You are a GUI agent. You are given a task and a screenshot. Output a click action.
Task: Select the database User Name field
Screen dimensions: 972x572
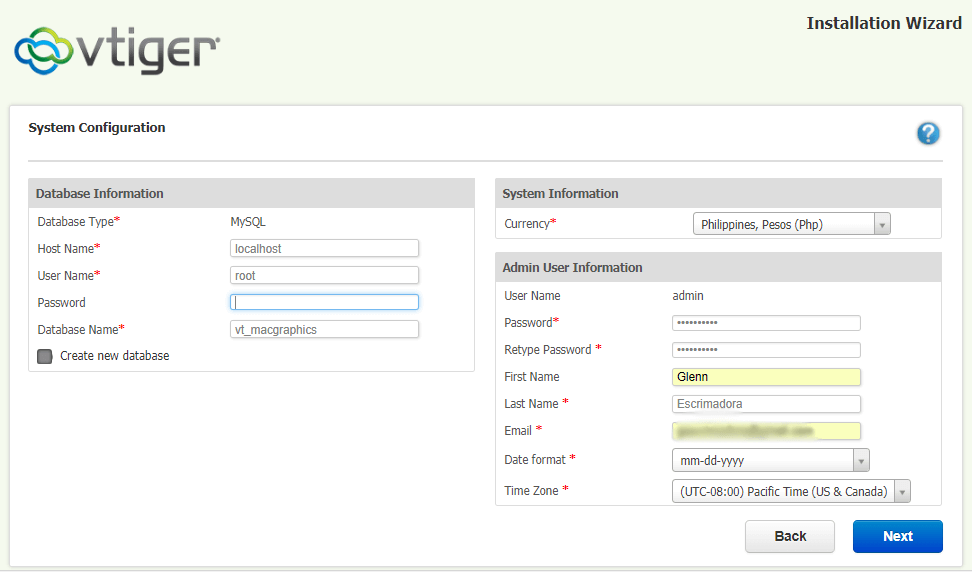coord(324,275)
